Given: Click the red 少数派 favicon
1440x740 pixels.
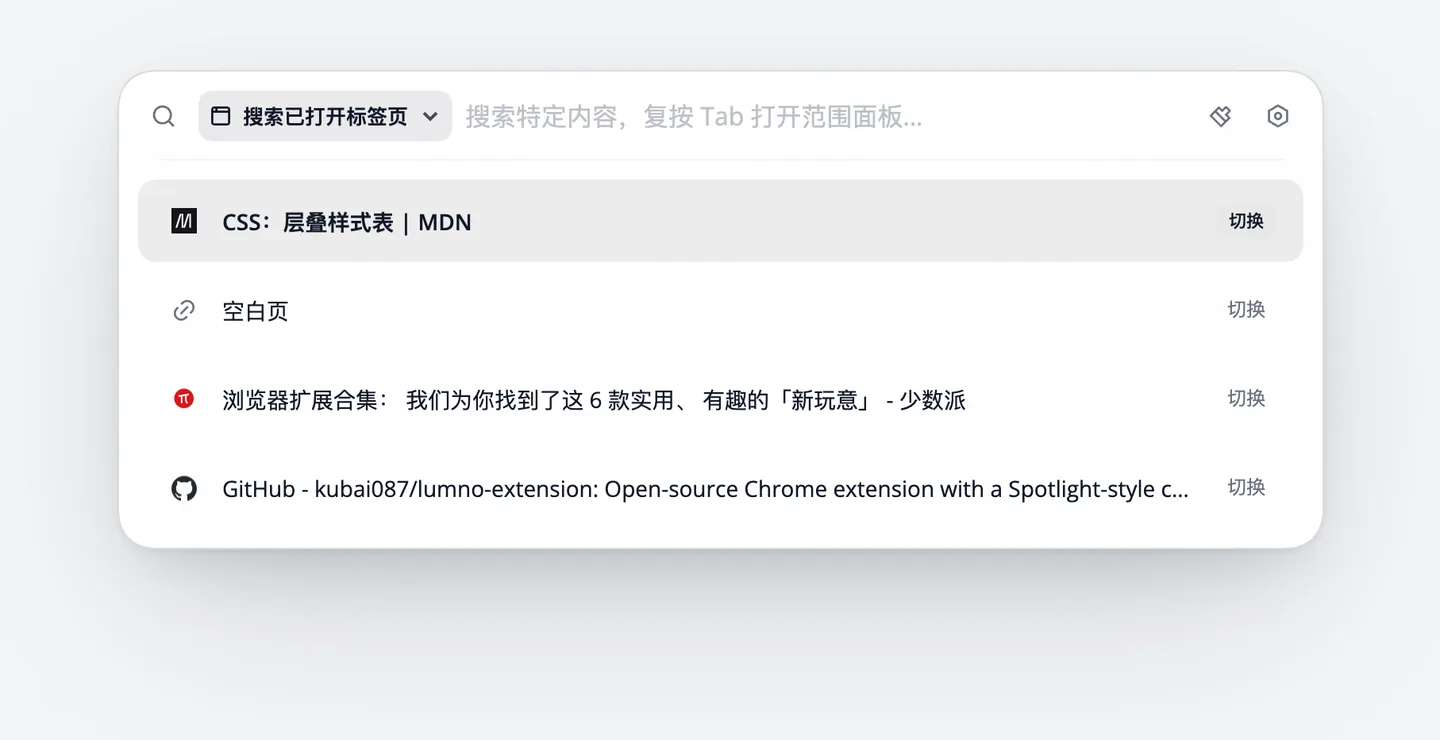Looking at the screenshot, I should (184, 399).
